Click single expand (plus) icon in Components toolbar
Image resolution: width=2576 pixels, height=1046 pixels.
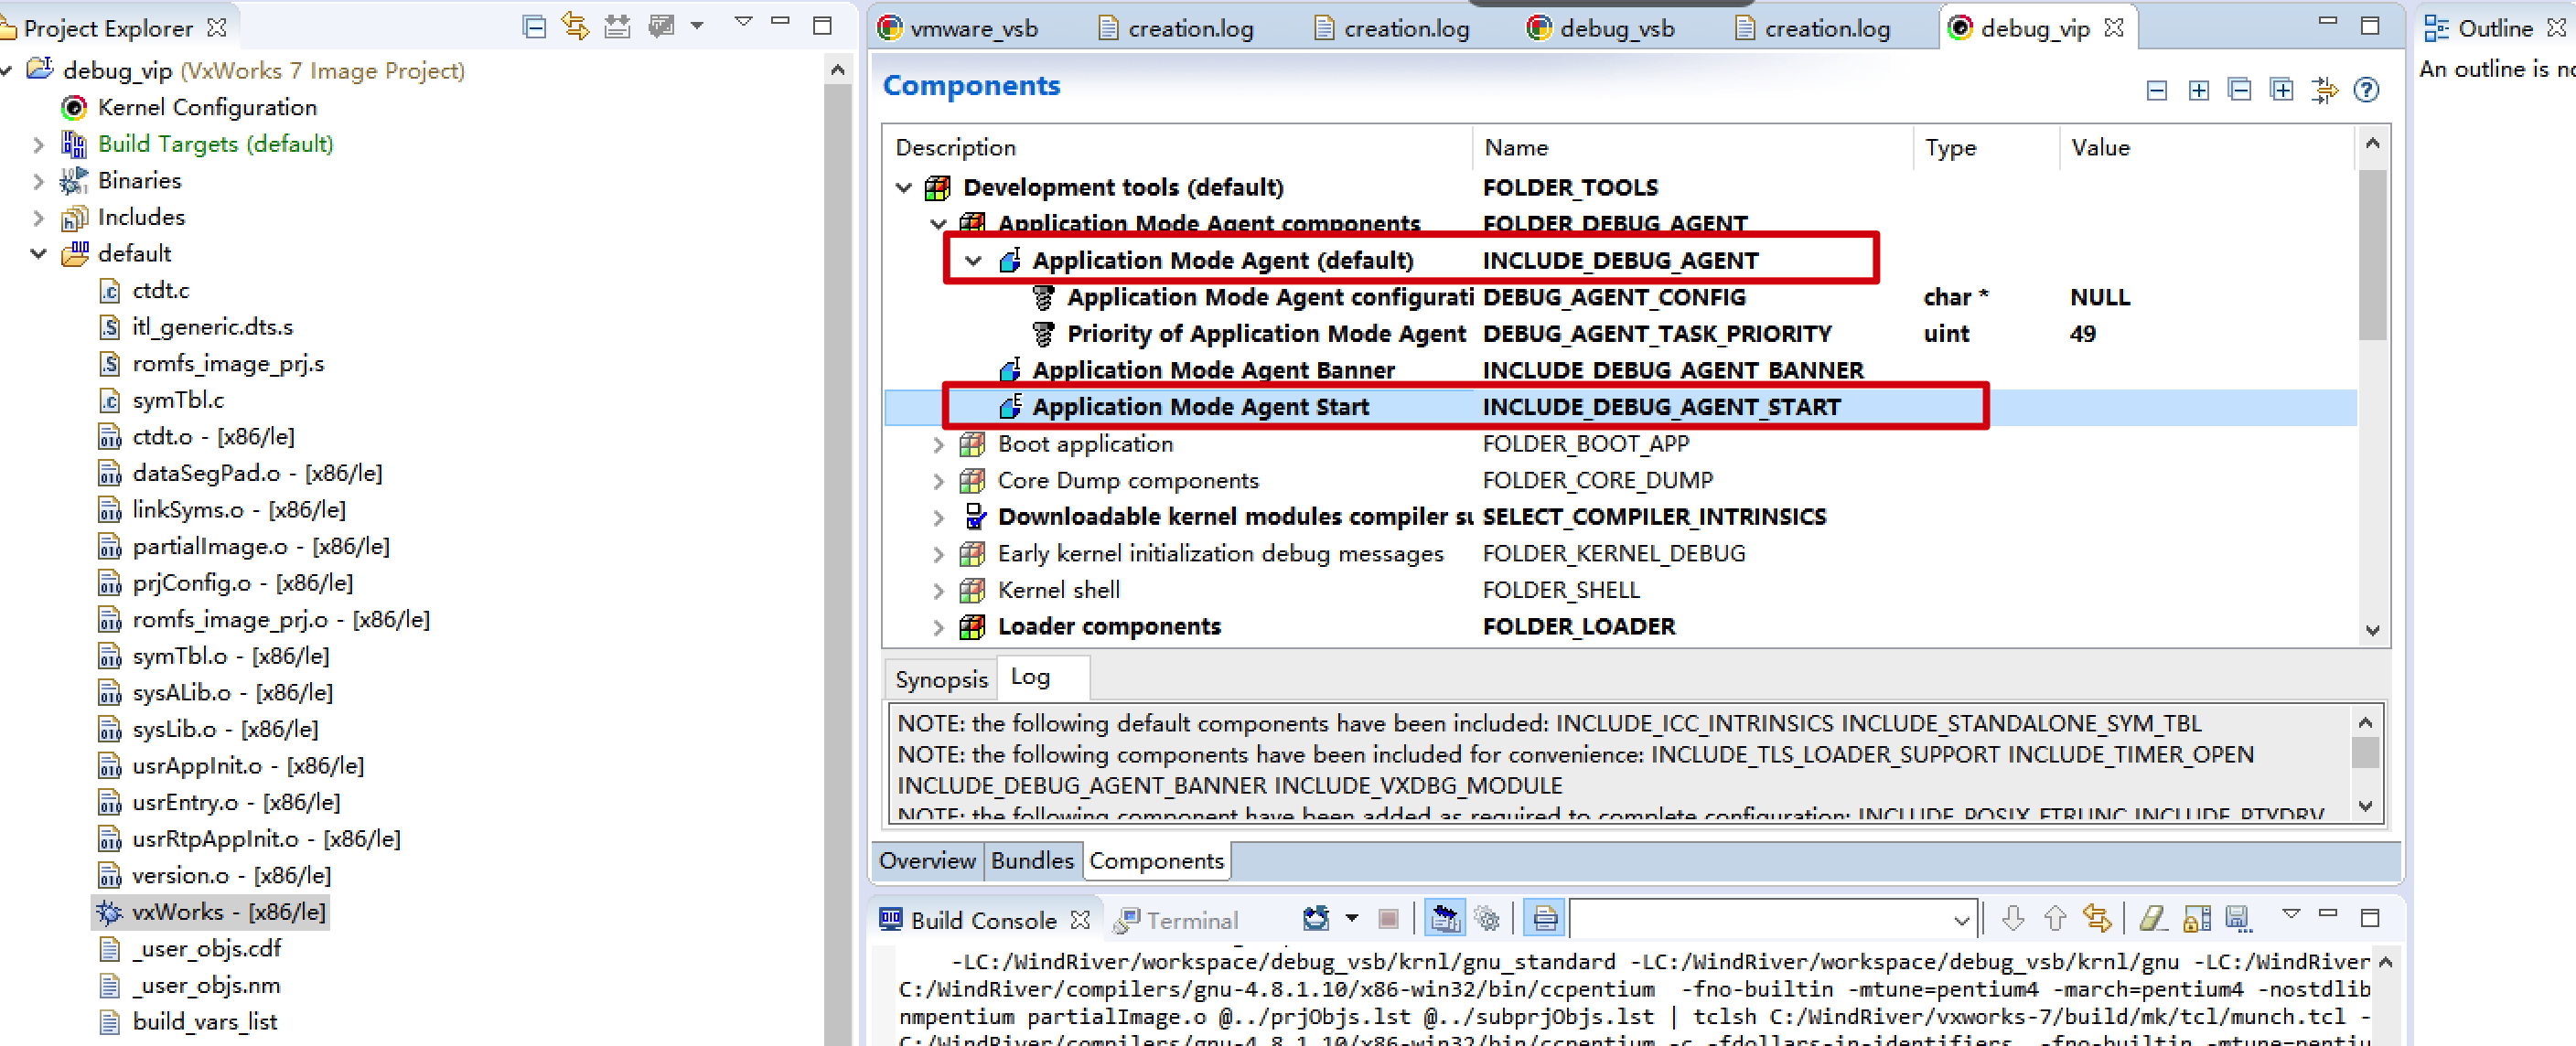pyautogui.click(x=2198, y=91)
